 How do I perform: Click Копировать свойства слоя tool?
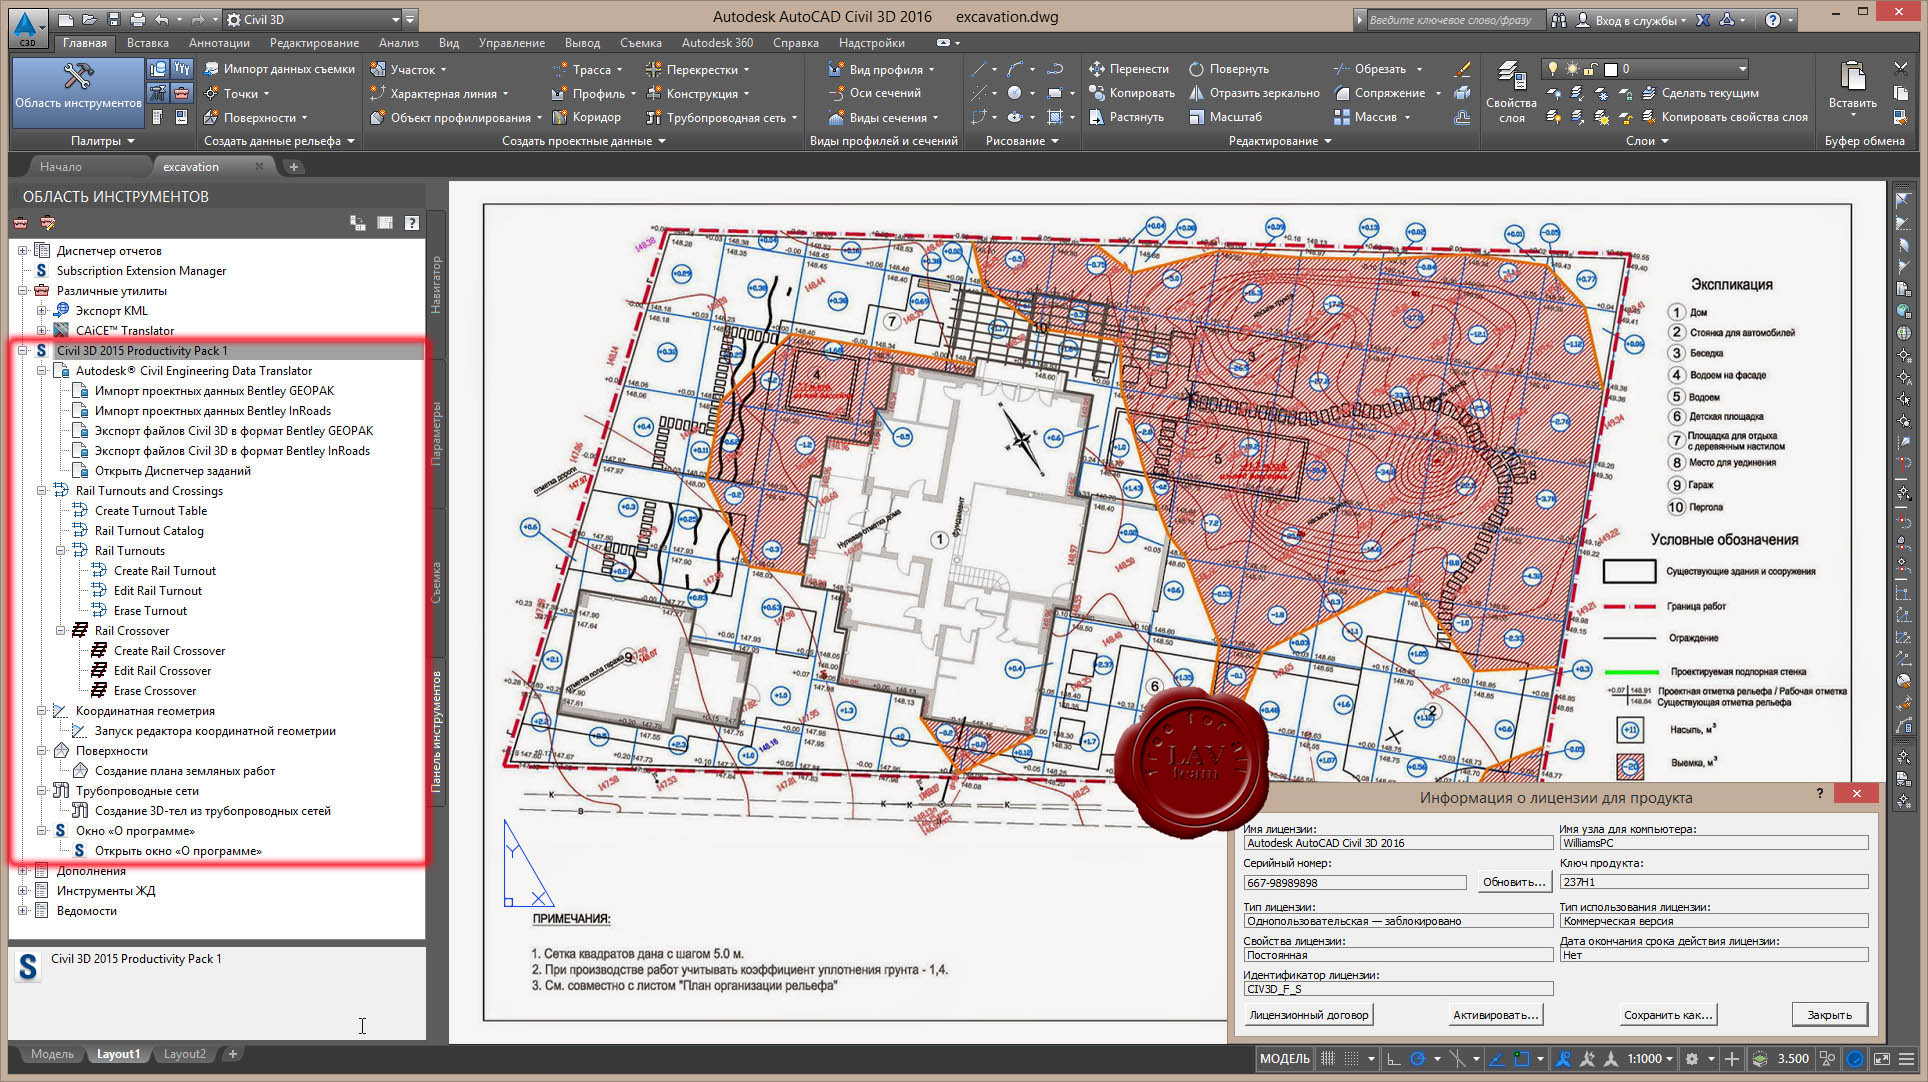point(1724,117)
